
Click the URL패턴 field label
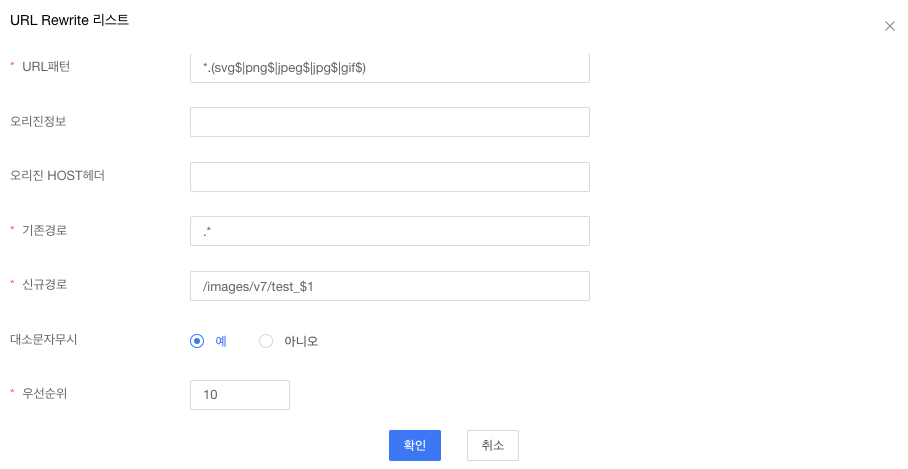(46, 67)
